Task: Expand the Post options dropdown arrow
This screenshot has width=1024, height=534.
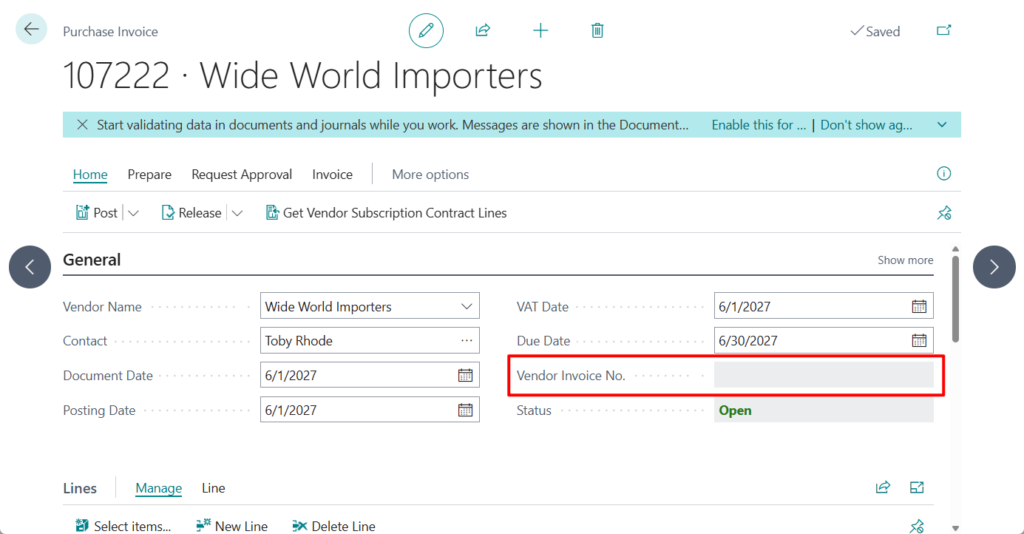Action: pos(134,213)
